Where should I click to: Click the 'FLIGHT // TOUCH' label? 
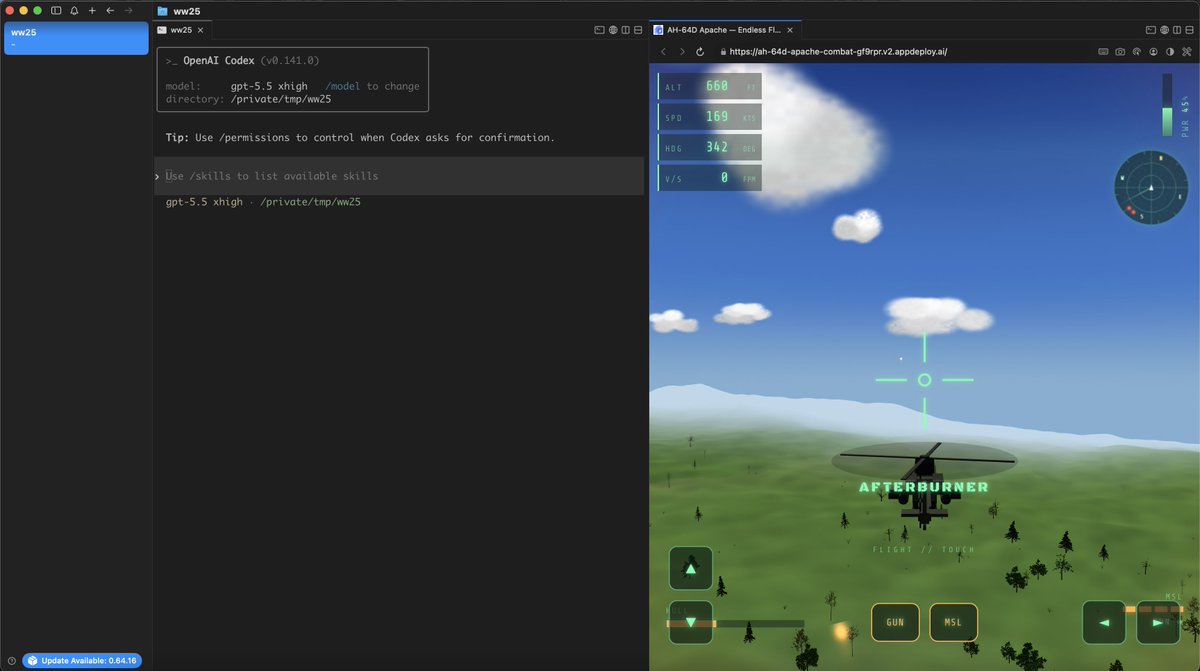(924, 549)
